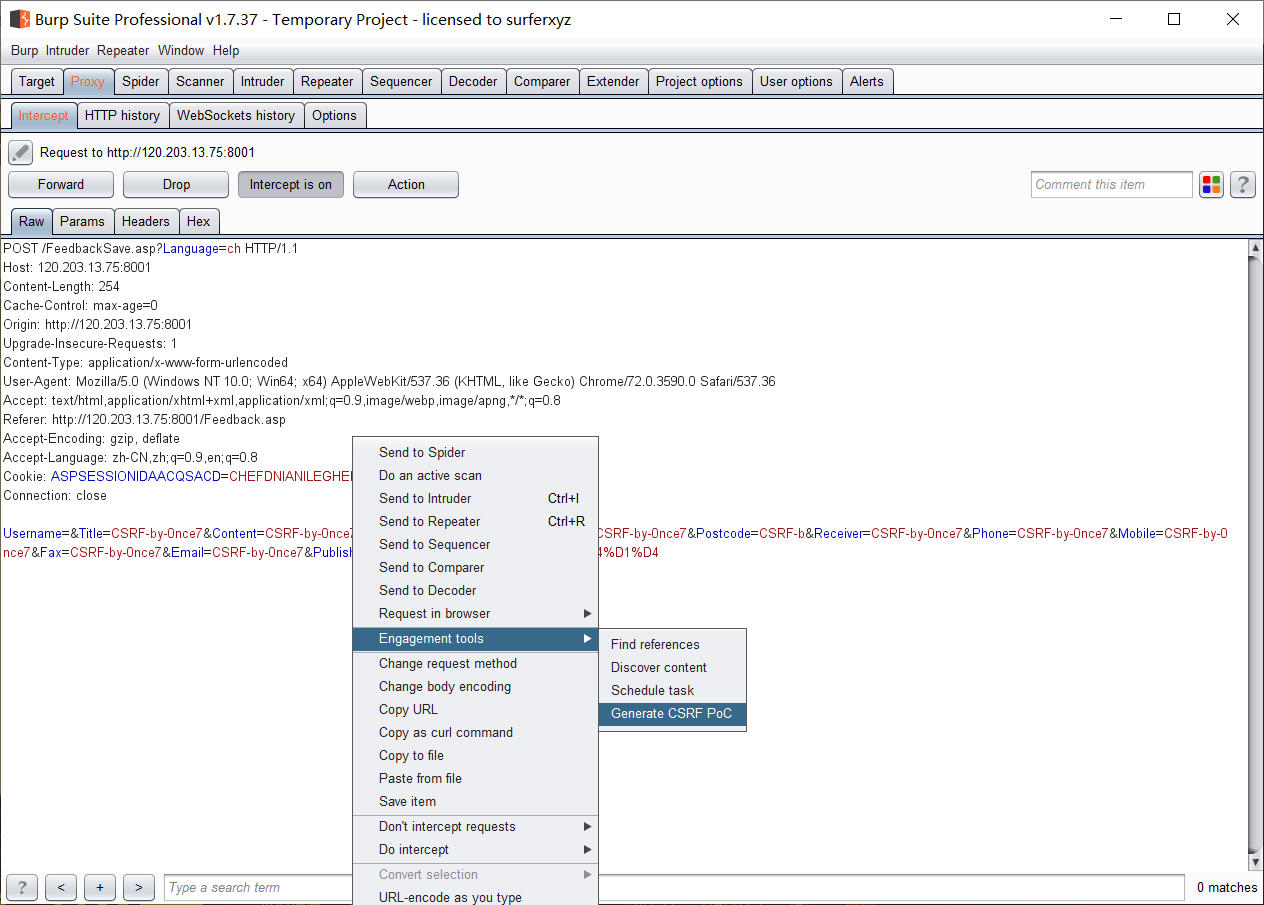Open the proxy Options tab
The width and height of the screenshot is (1264, 905).
[x=334, y=116]
